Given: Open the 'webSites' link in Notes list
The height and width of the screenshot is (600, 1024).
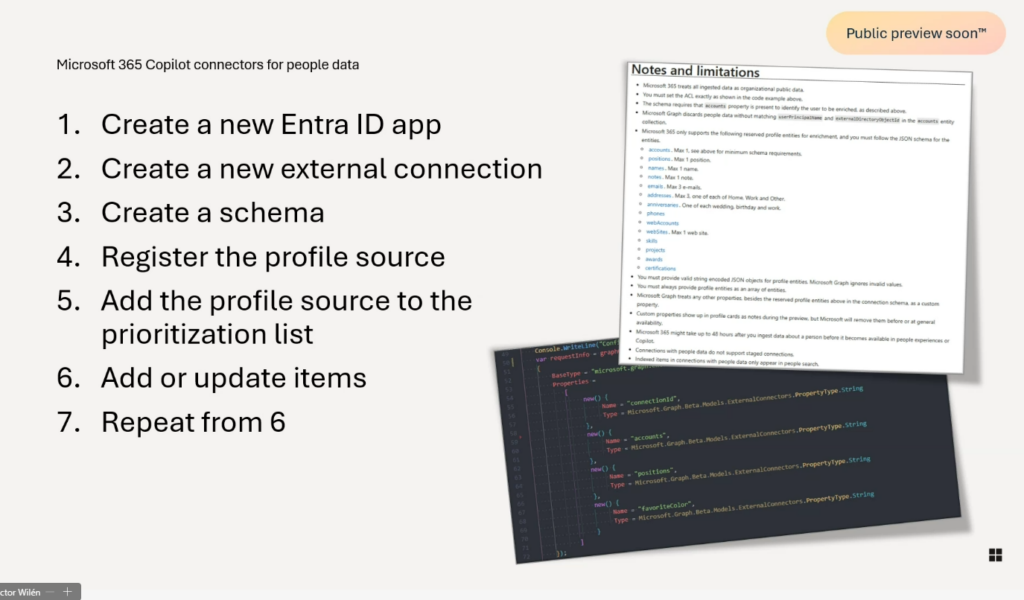Looking at the screenshot, I should 657,232.
